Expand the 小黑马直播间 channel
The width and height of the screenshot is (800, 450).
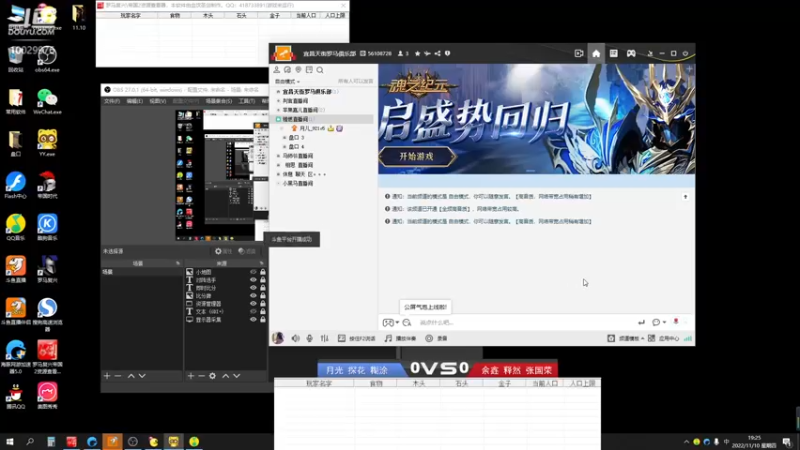coord(278,184)
